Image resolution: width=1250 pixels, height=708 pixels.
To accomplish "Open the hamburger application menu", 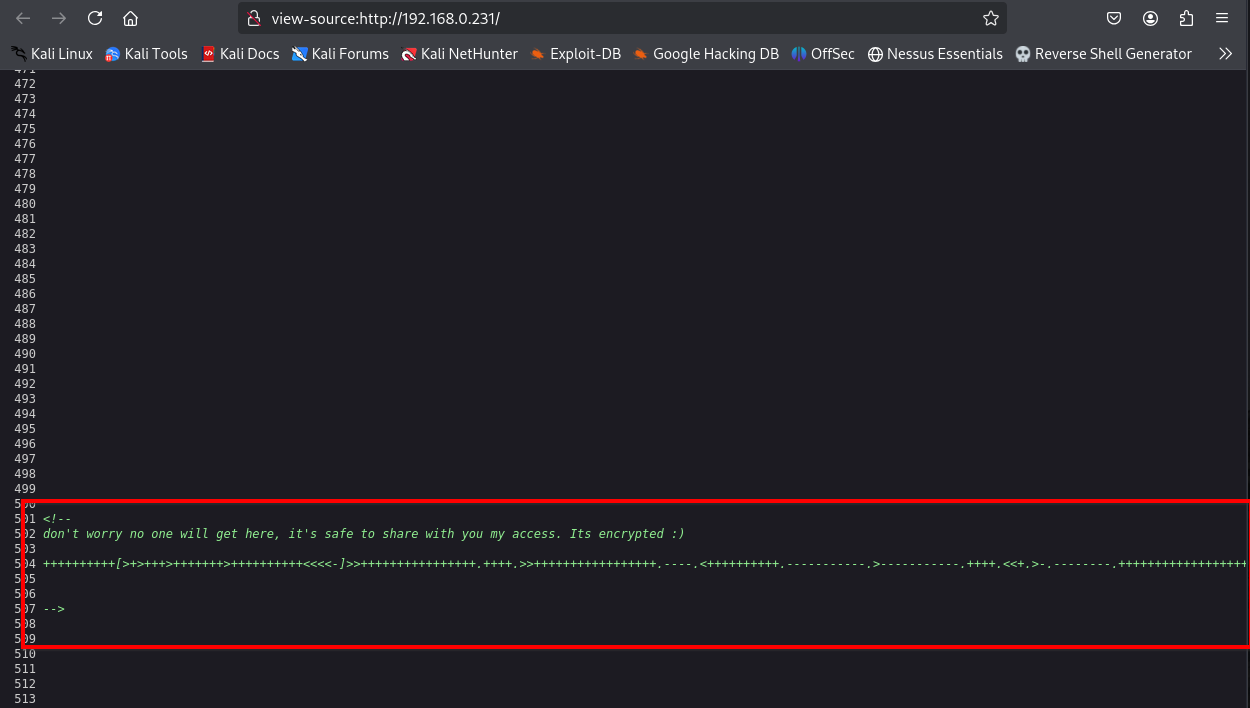I will pos(1222,18).
